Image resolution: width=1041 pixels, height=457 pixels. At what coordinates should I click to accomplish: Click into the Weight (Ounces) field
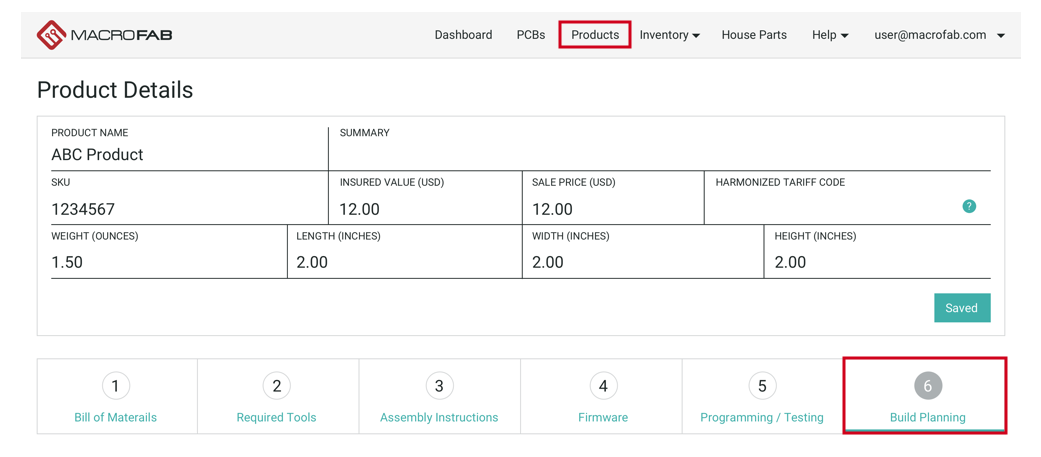click(x=165, y=262)
